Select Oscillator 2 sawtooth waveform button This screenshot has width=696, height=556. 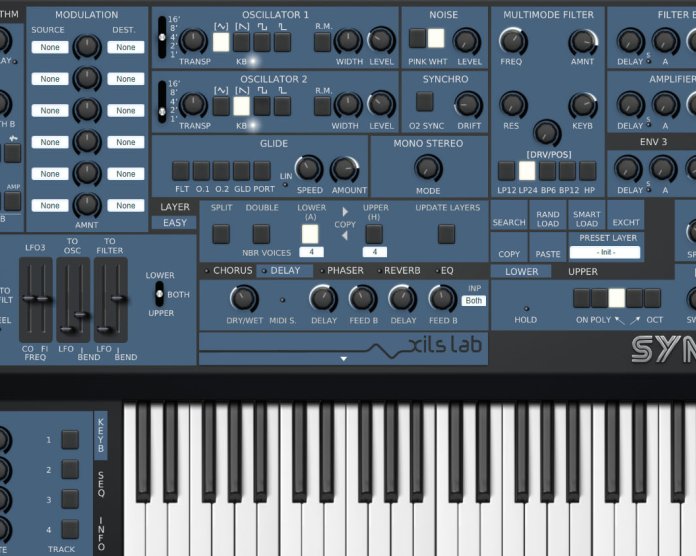[x=241, y=106]
